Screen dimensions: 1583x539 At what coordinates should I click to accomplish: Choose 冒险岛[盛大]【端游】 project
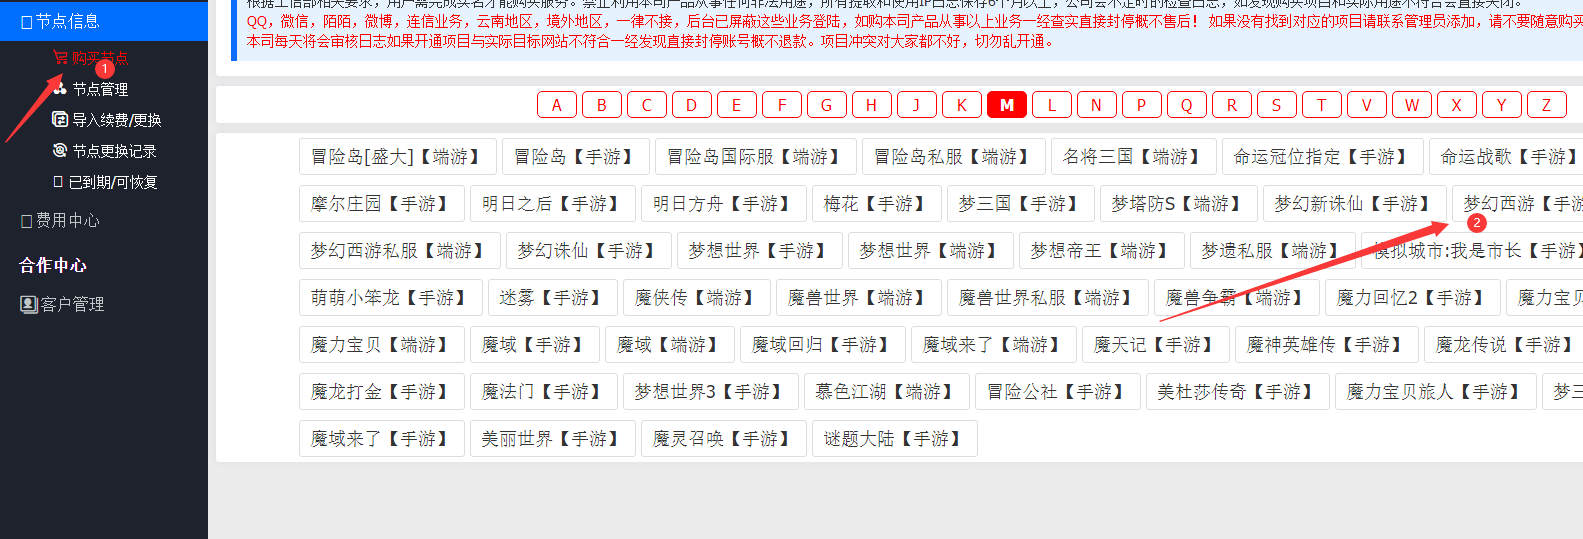click(x=398, y=157)
